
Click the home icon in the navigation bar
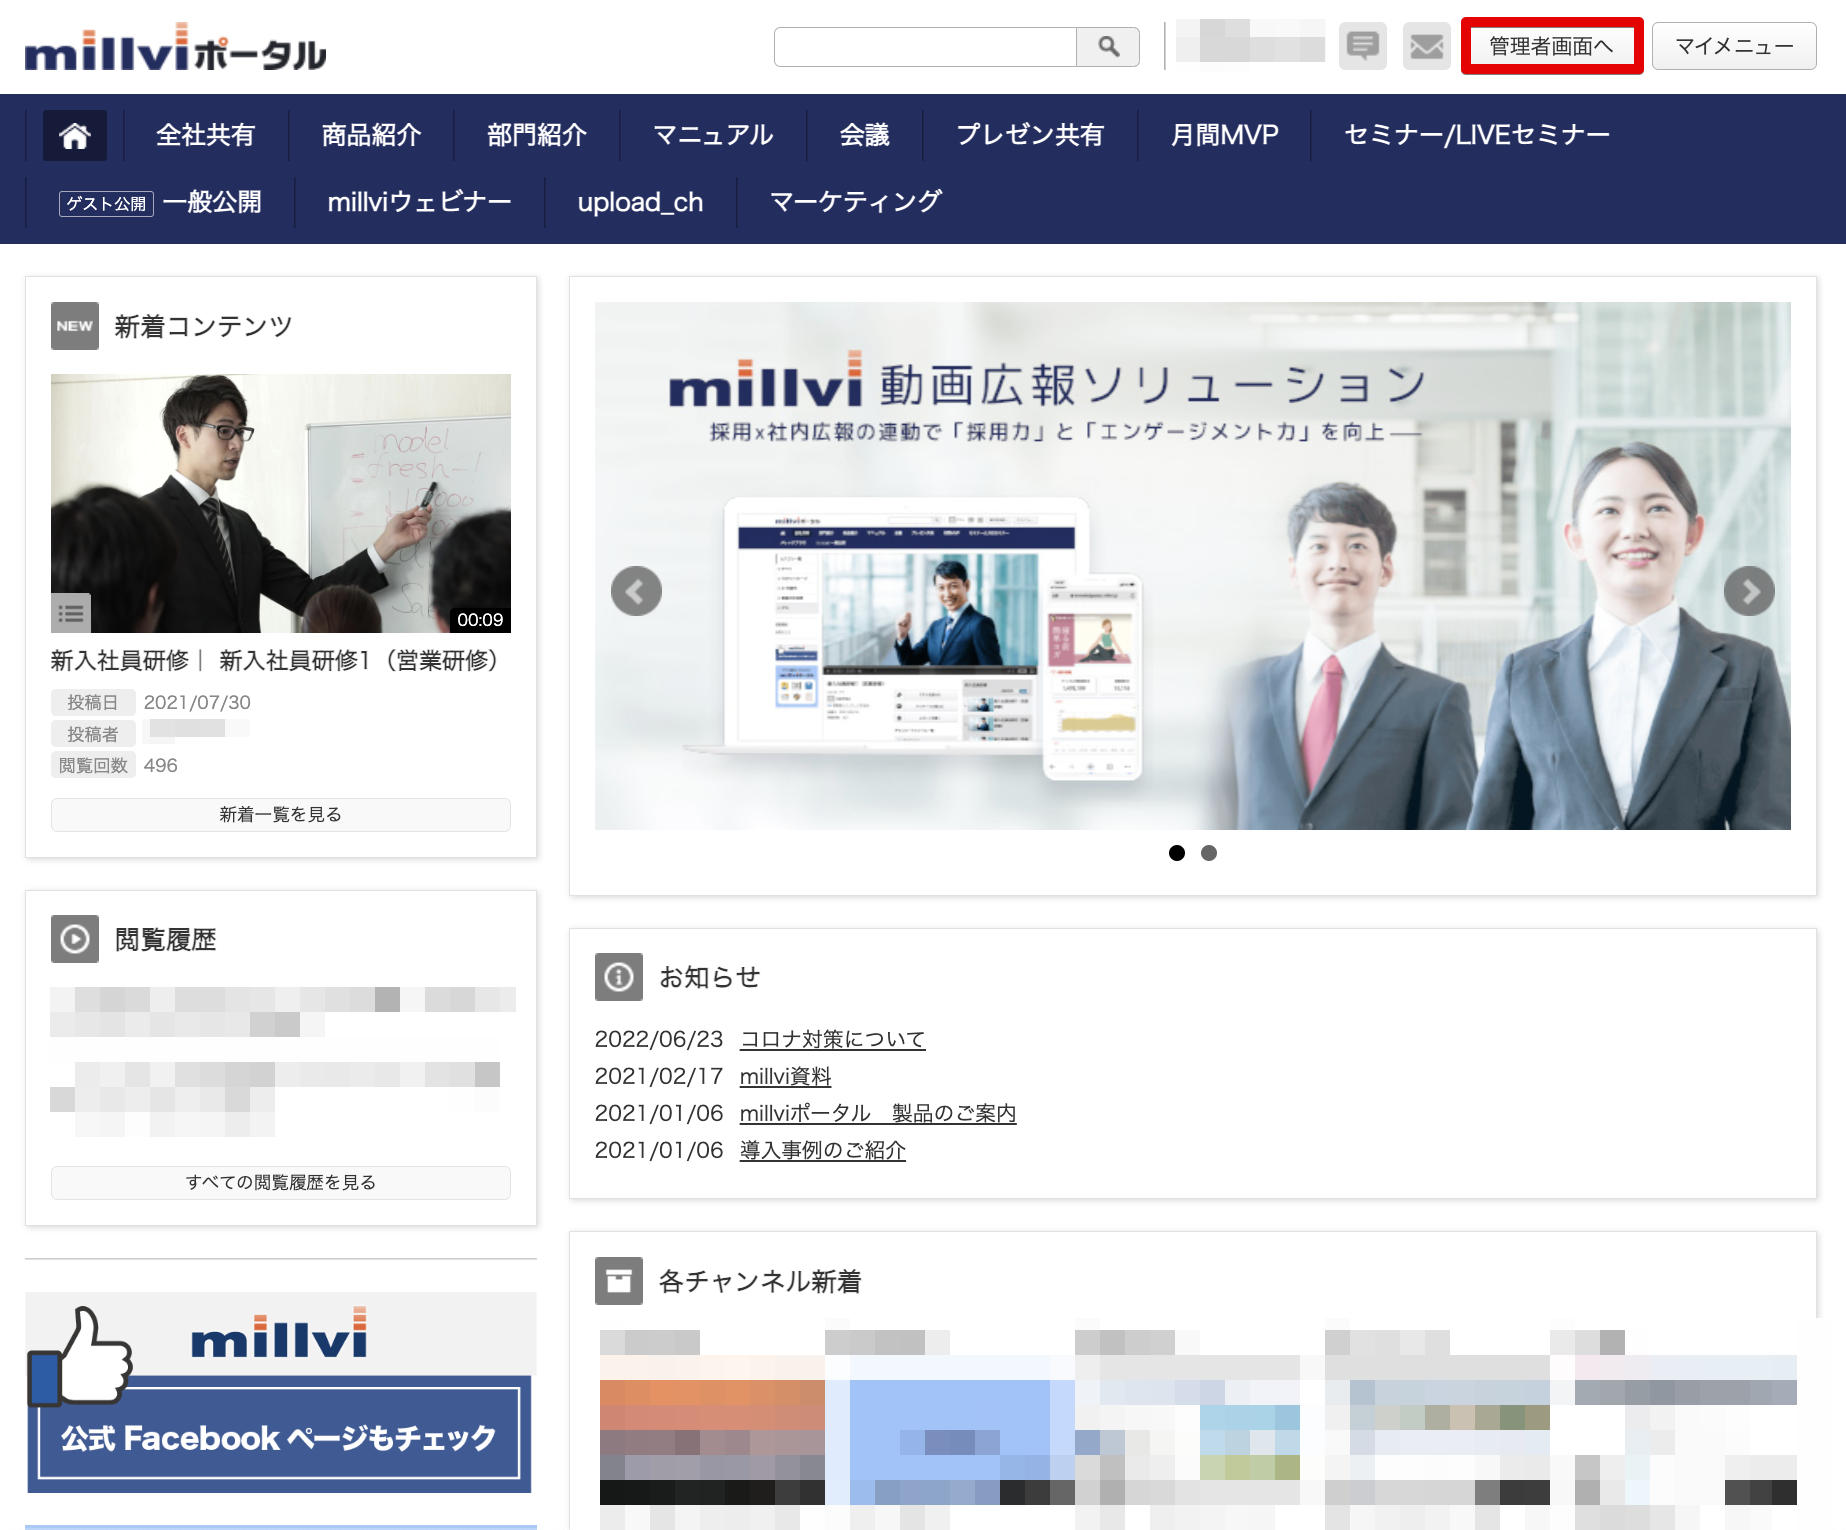click(x=78, y=135)
